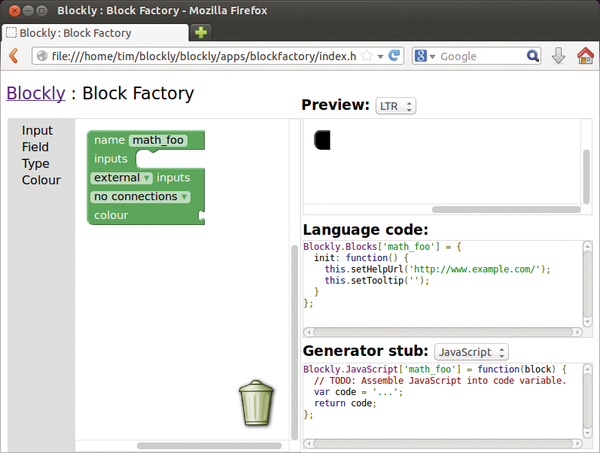Click the workspace vertical scrollbar

click(x=294, y=342)
